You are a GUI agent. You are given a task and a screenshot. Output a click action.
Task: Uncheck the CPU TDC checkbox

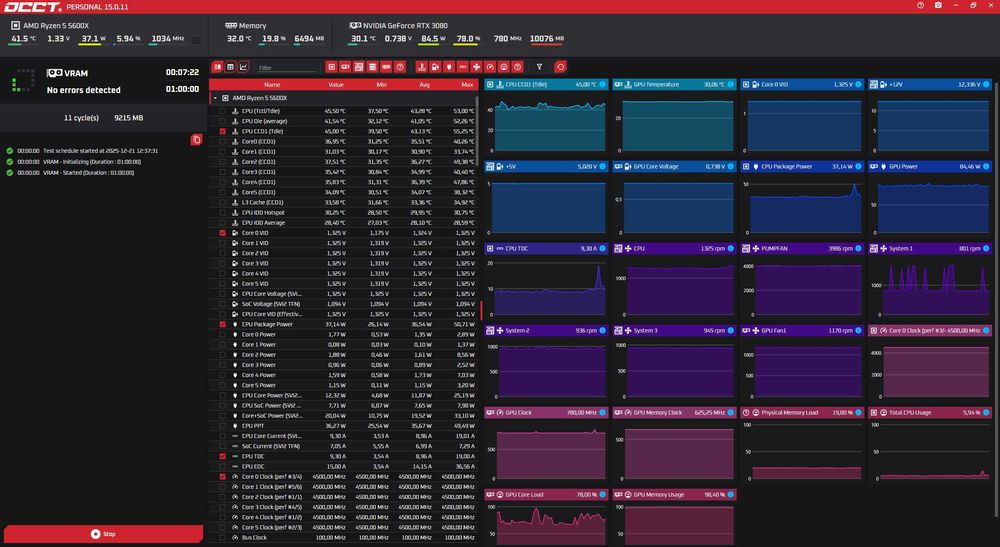[223, 456]
